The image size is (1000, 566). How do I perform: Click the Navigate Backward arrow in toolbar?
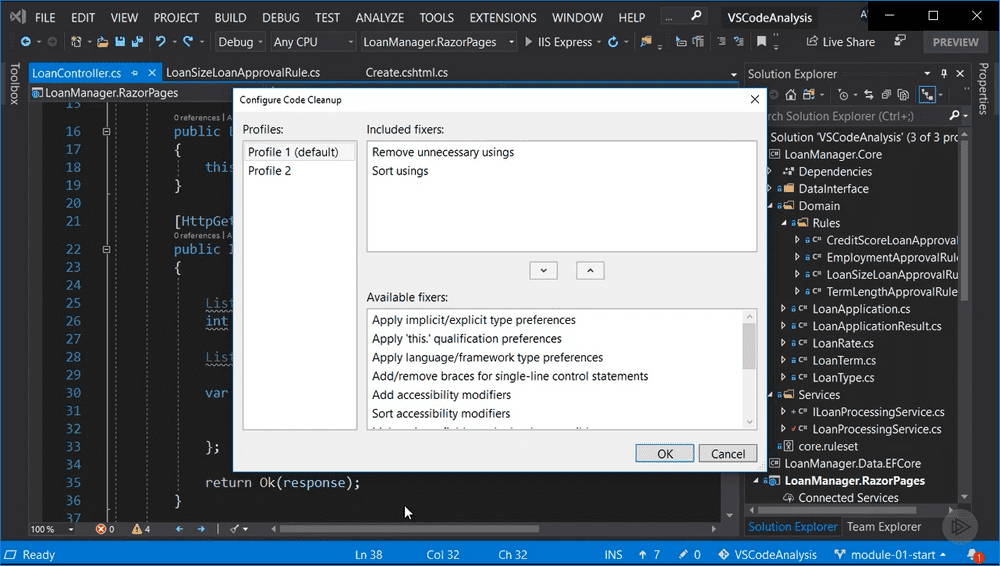(26, 42)
